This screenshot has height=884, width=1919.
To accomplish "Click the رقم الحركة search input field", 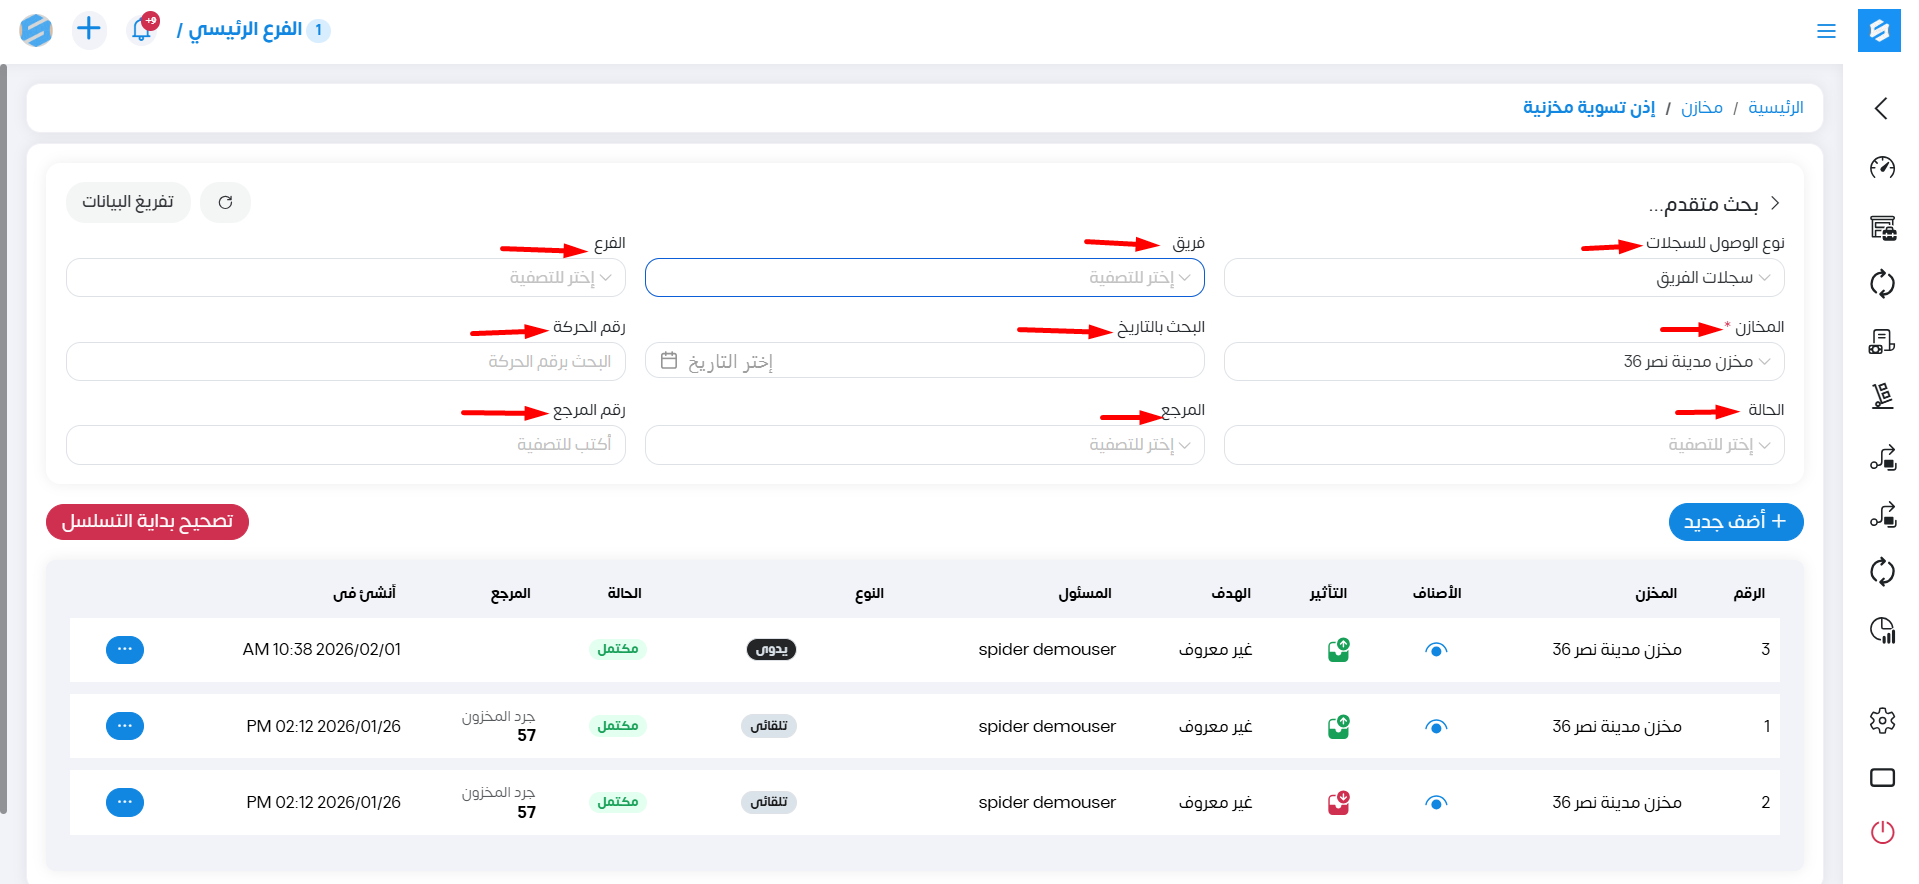I will point(346,362).
